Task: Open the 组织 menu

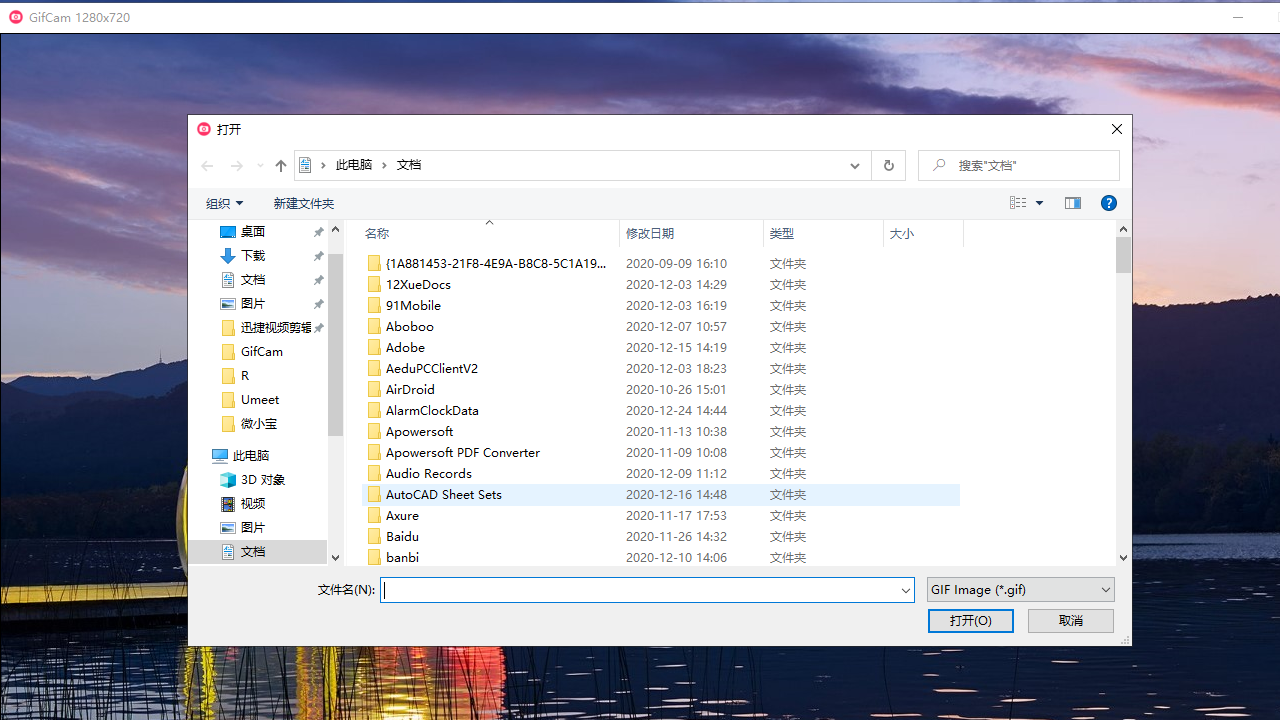Action: pyautogui.click(x=224, y=203)
